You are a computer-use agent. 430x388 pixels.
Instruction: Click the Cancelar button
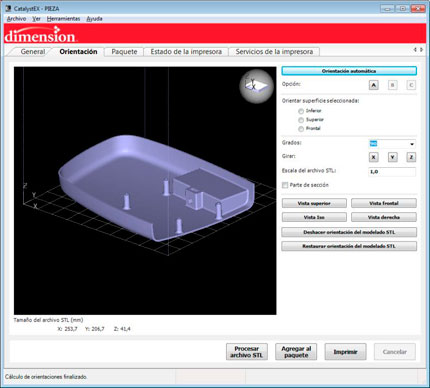[395, 352]
